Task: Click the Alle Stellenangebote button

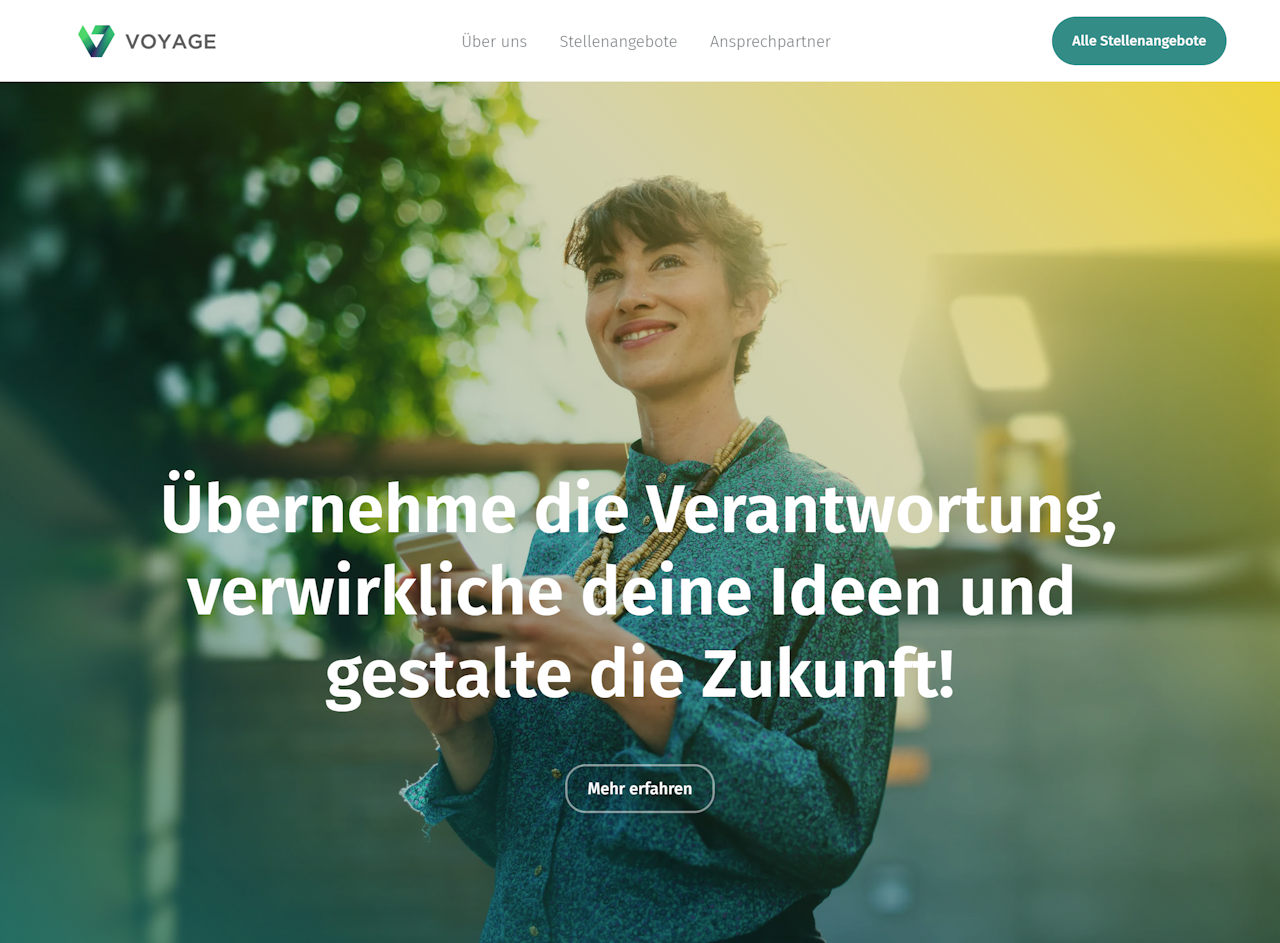Action: pos(1139,41)
